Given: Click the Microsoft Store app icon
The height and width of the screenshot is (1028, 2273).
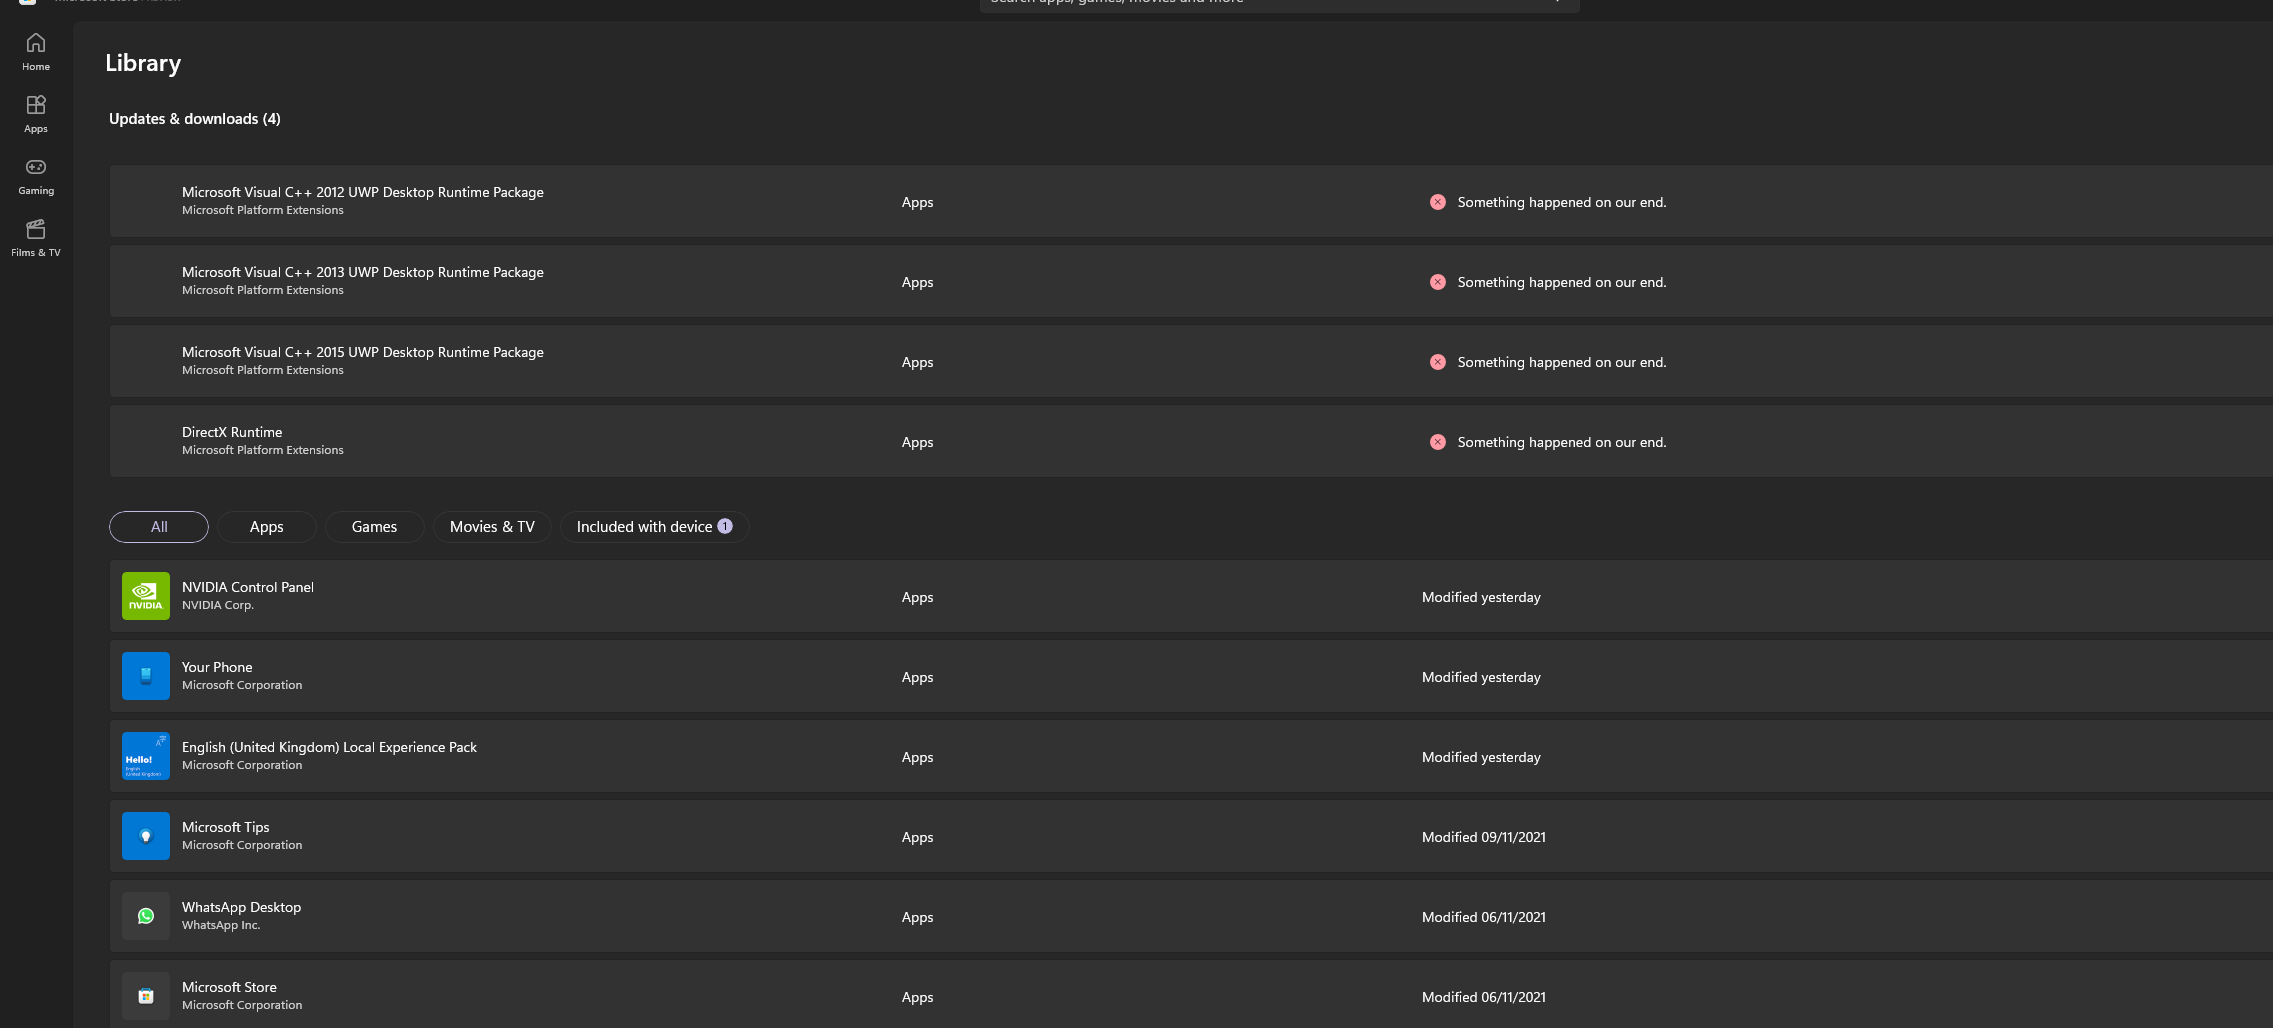Looking at the screenshot, I should pyautogui.click(x=146, y=996).
